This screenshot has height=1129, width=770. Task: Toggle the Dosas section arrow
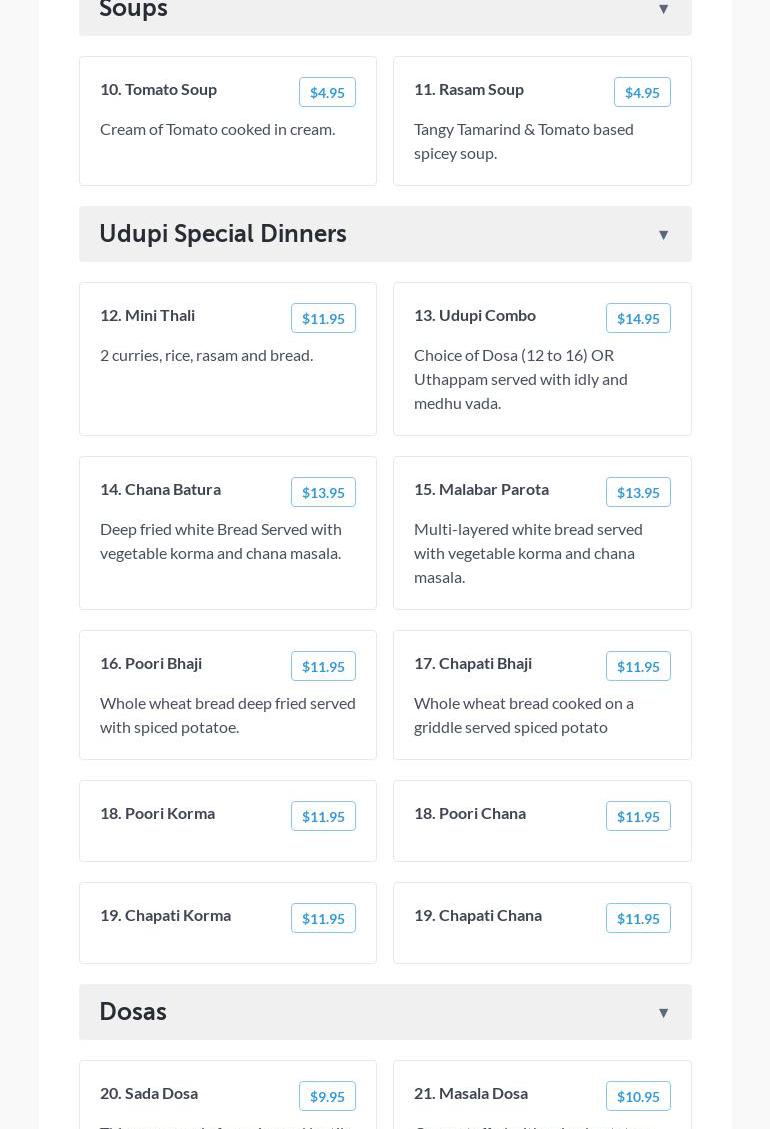point(663,1013)
